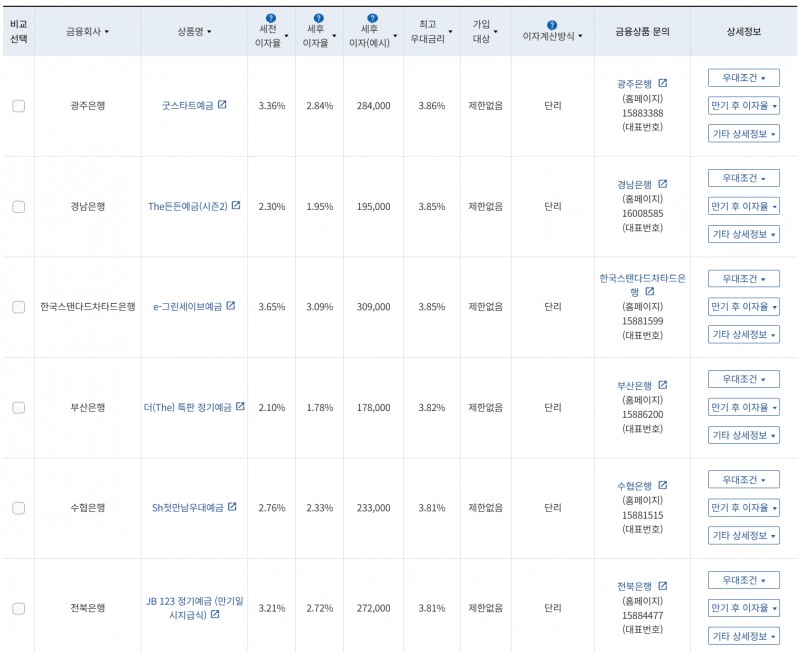
Task: Expand 기타 상세정보 for 경남은행 row
Action: (743, 234)
